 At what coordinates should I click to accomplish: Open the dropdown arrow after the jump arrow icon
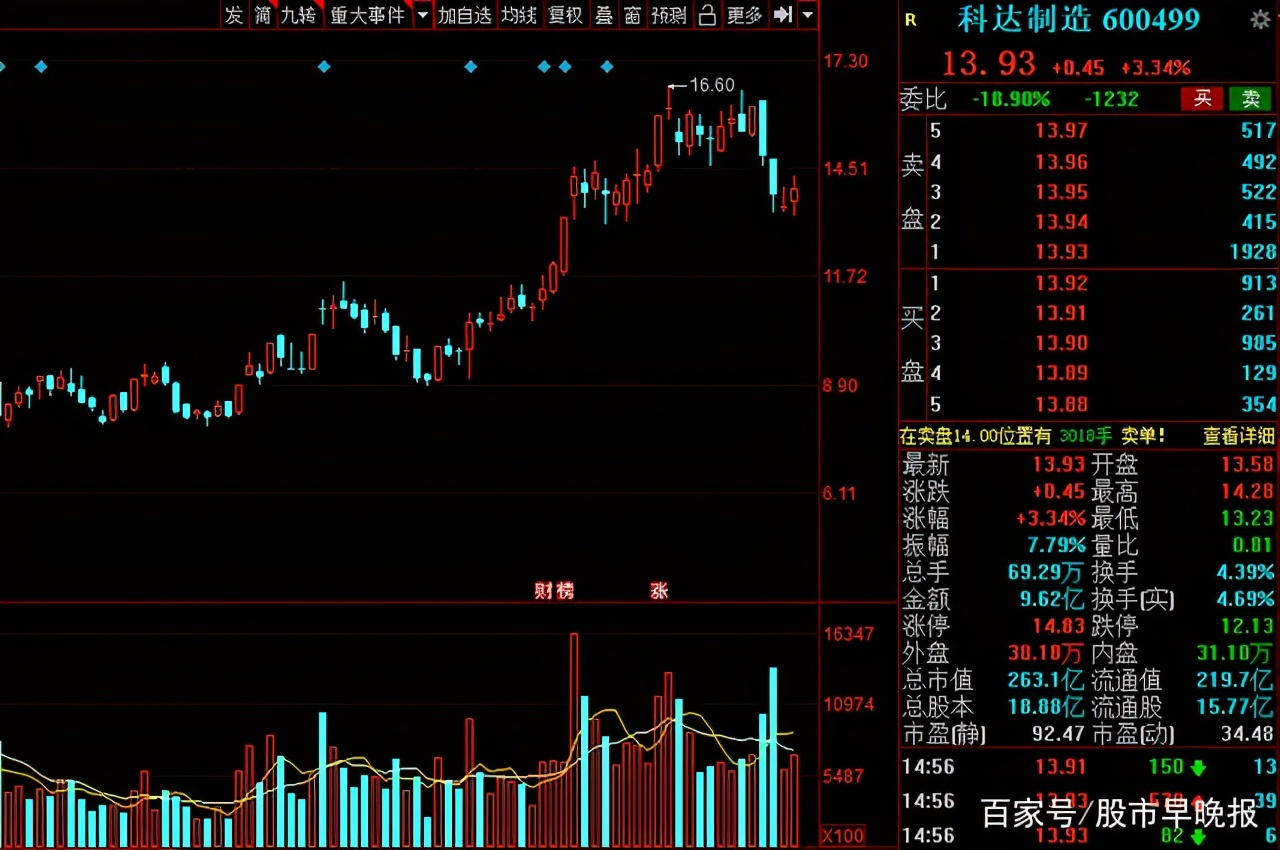[807, 15]
